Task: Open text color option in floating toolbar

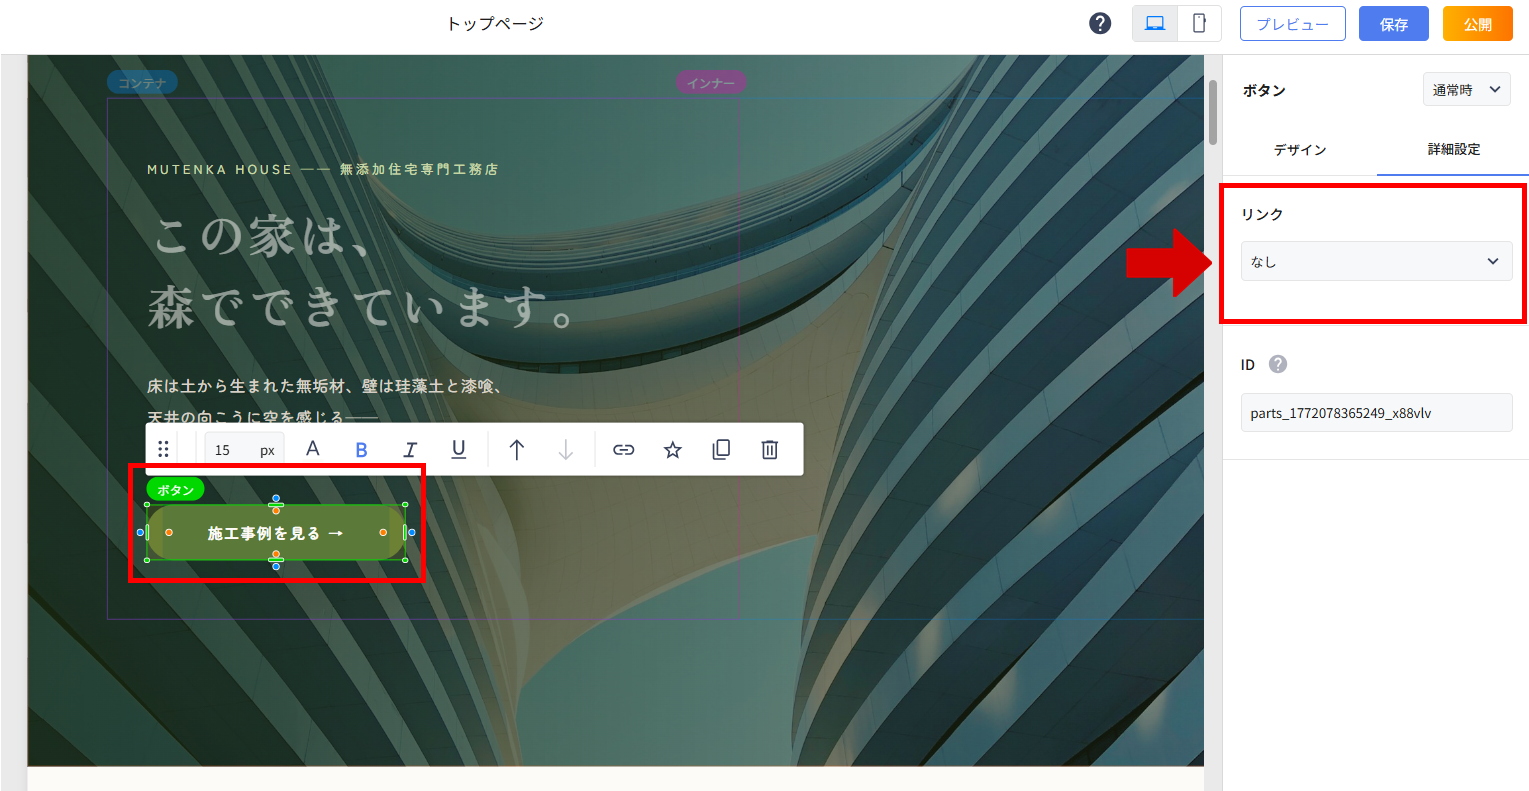Action: tap(313, 450)
